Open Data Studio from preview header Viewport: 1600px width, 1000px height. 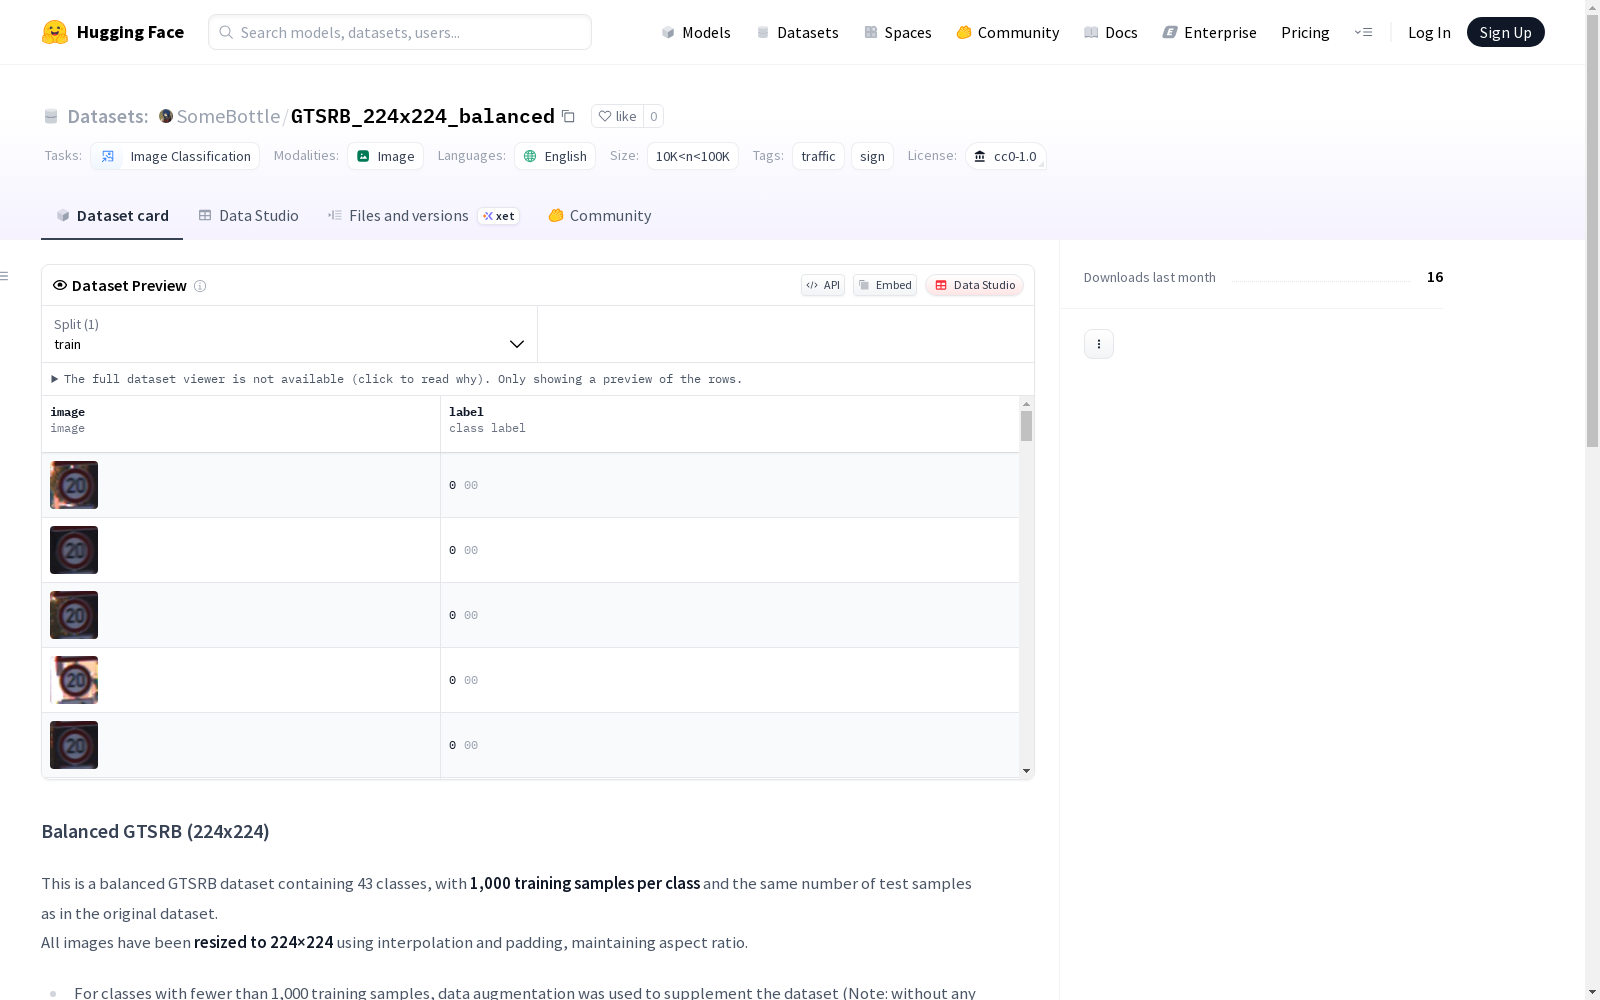975,285
